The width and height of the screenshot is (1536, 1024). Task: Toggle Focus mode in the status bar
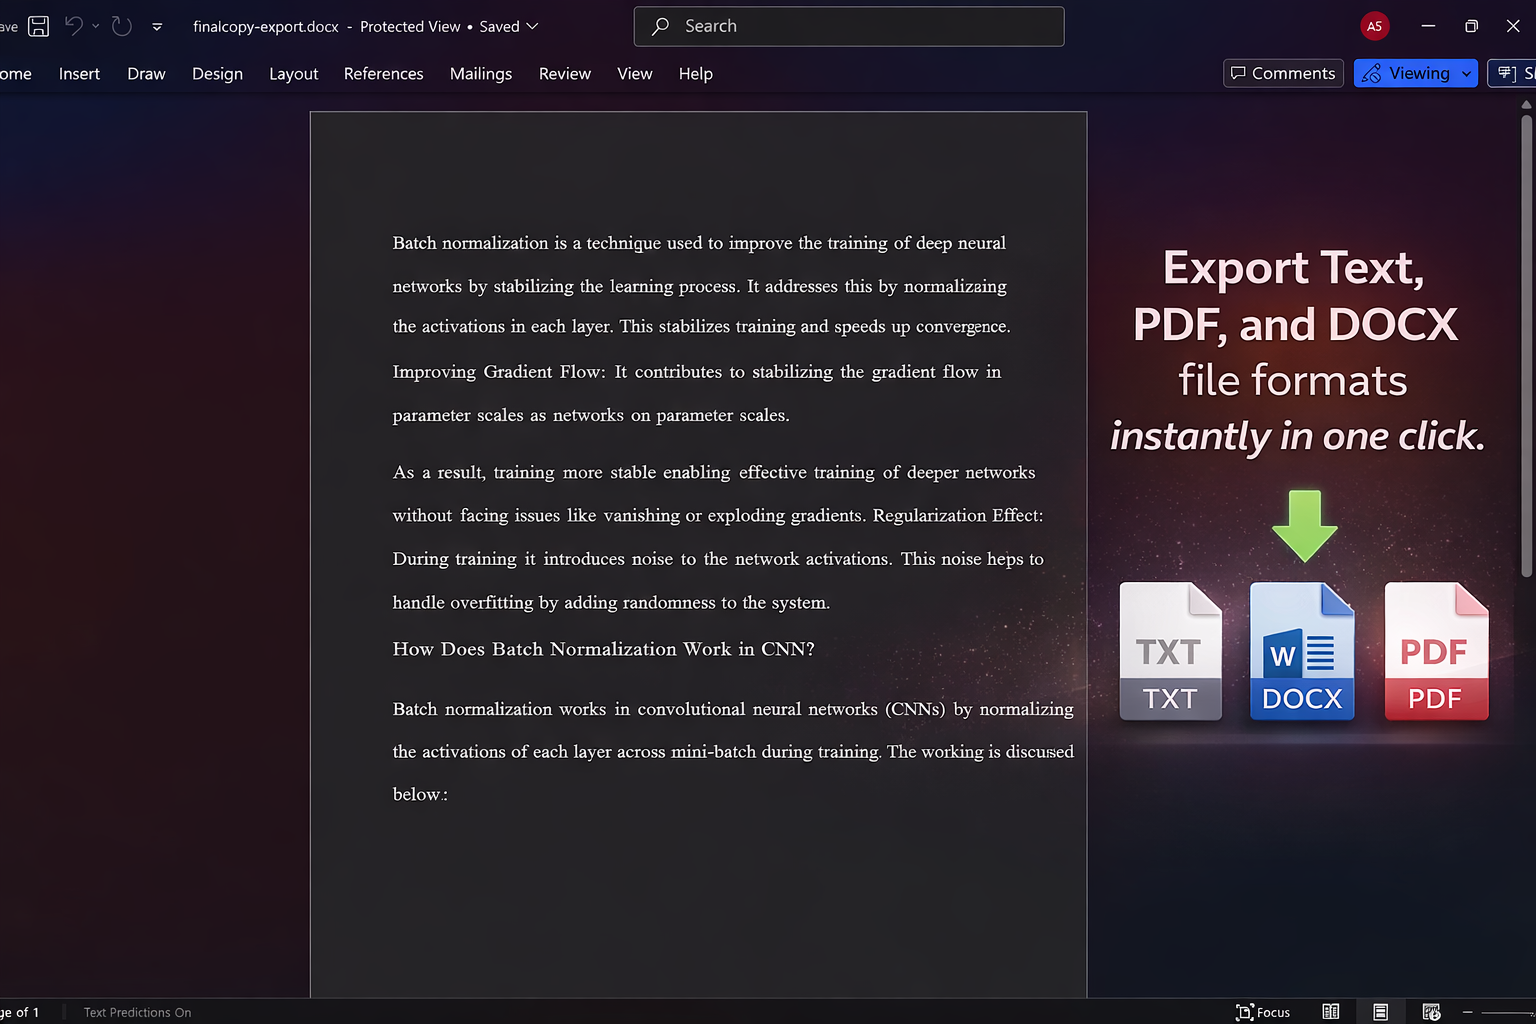pos(1263,1012)
